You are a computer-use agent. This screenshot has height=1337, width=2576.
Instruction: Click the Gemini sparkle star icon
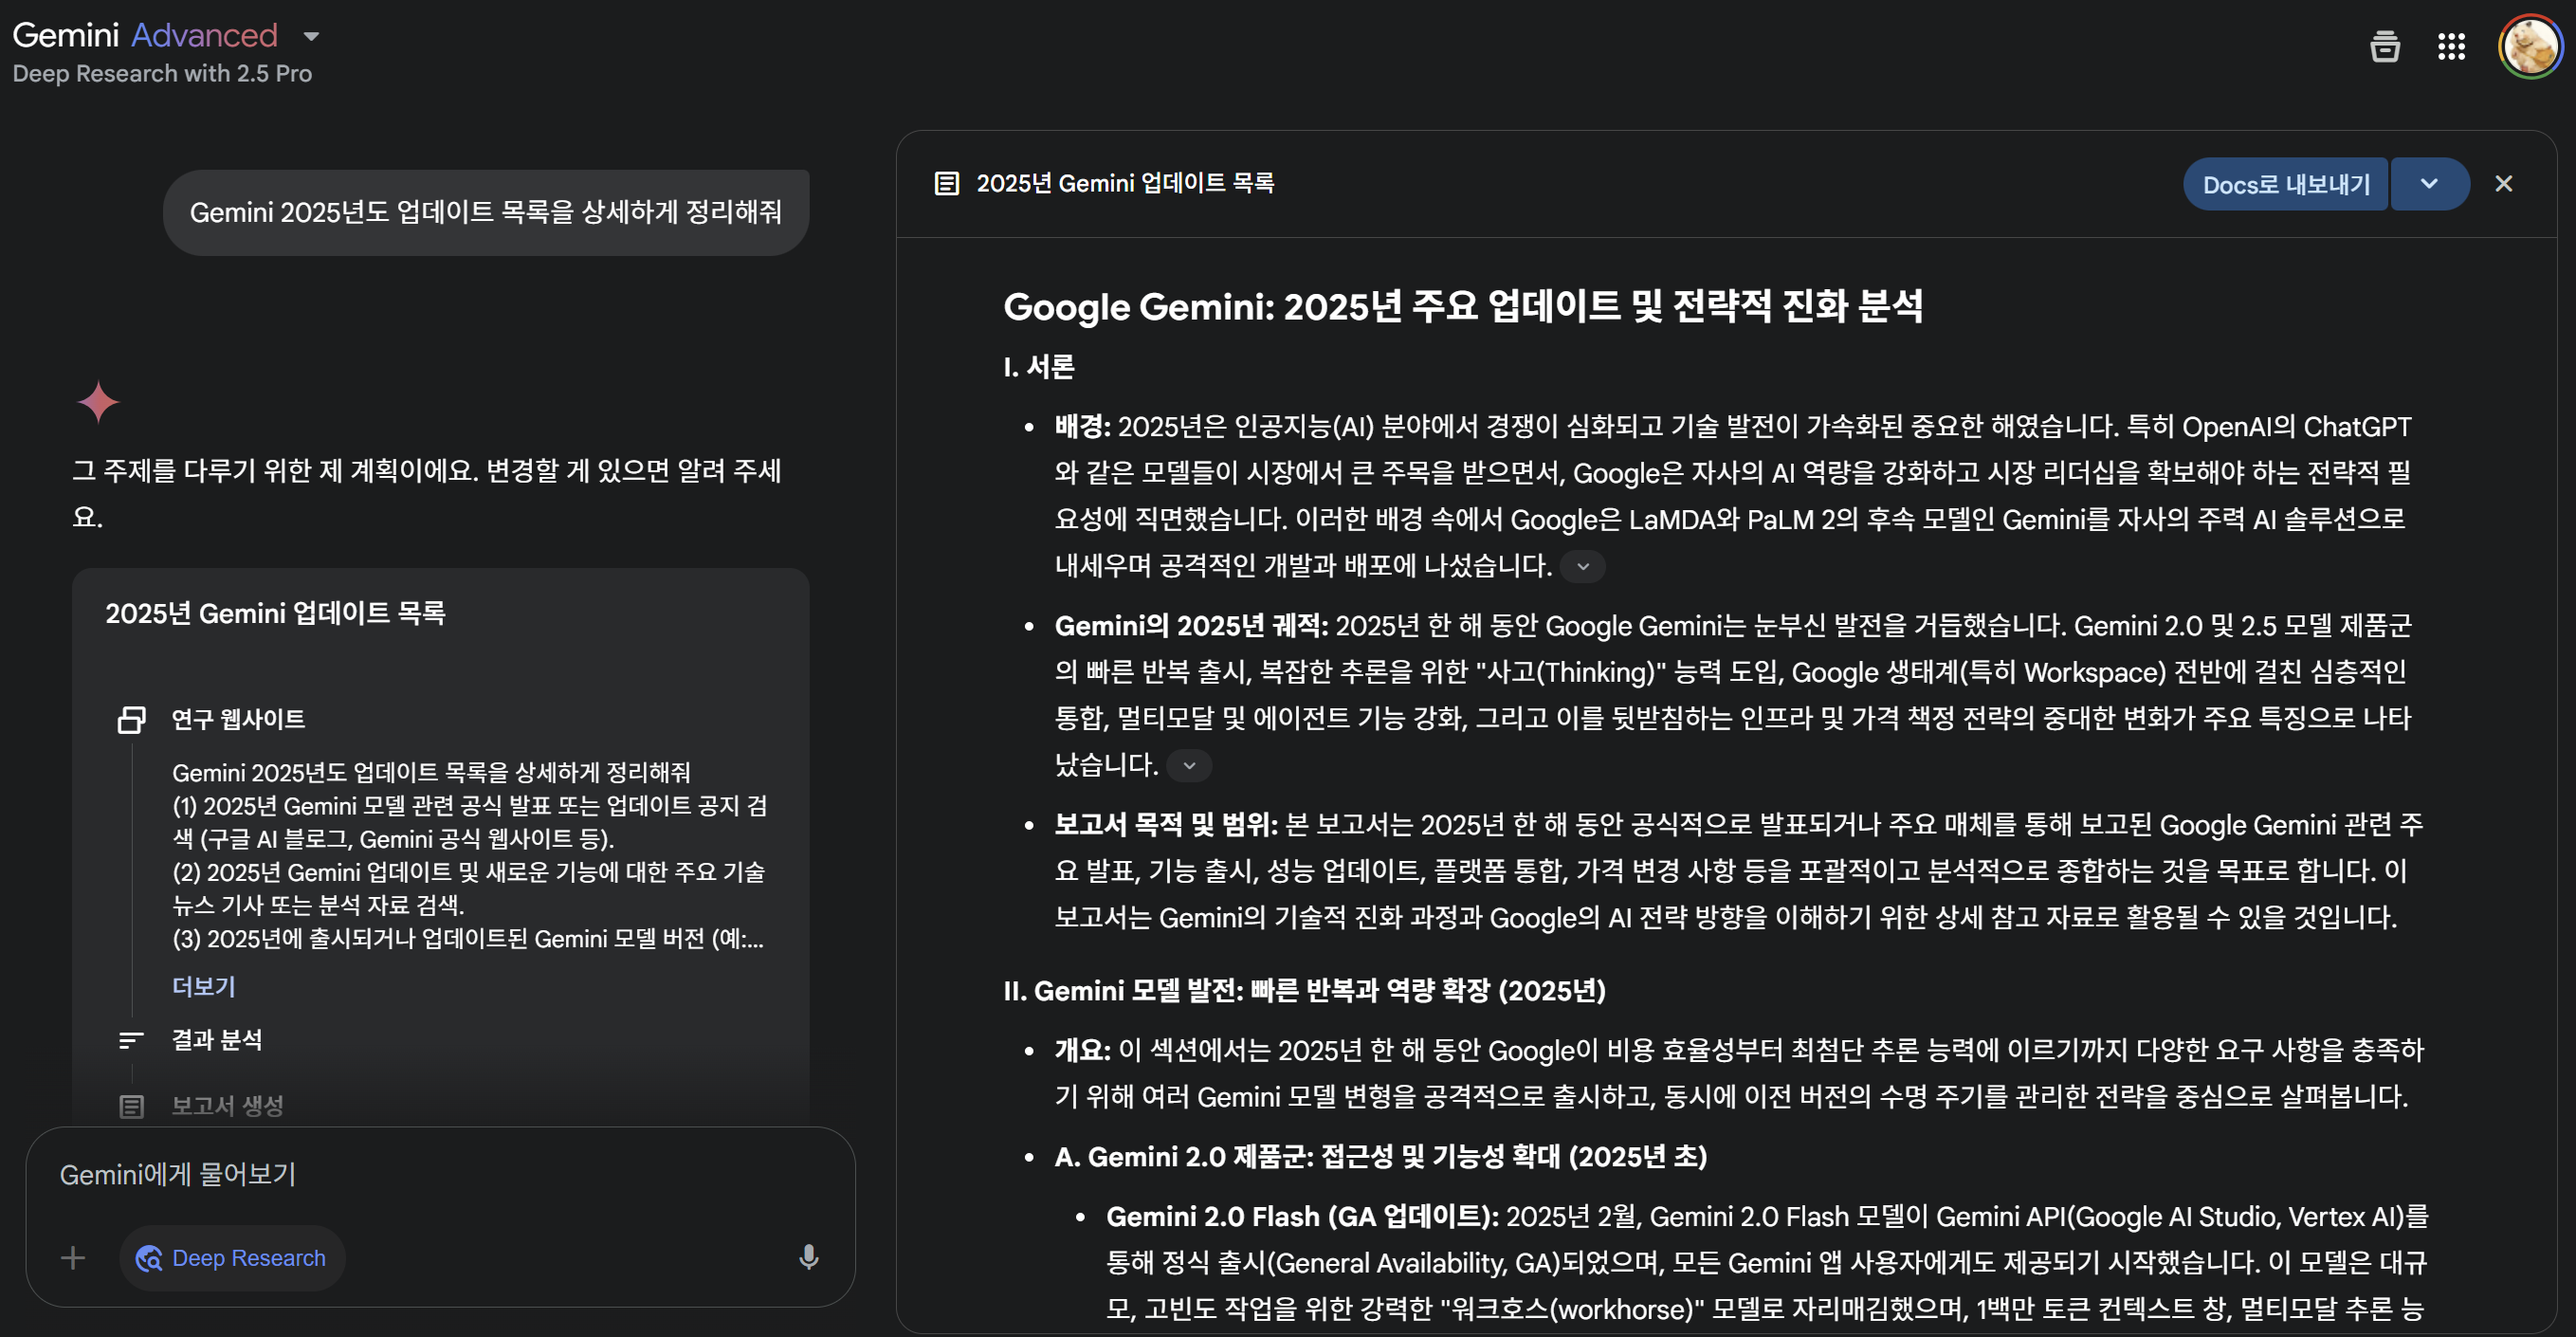[98, 402]
